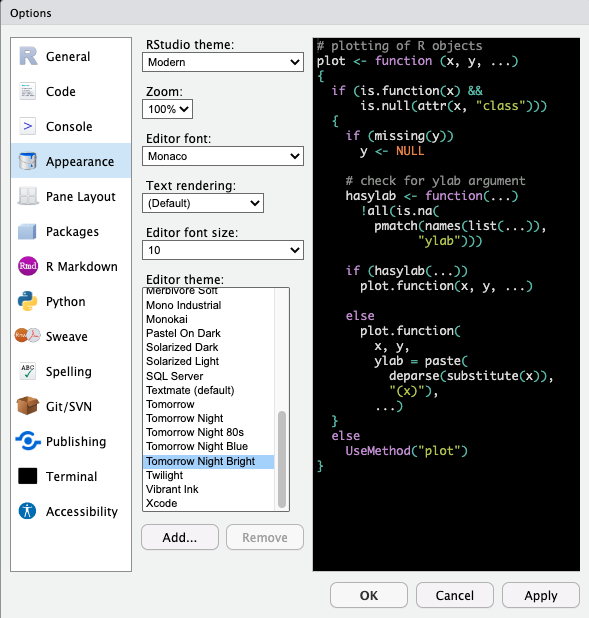
Task: Click the Packages box icon
Action: pos(27,231)
